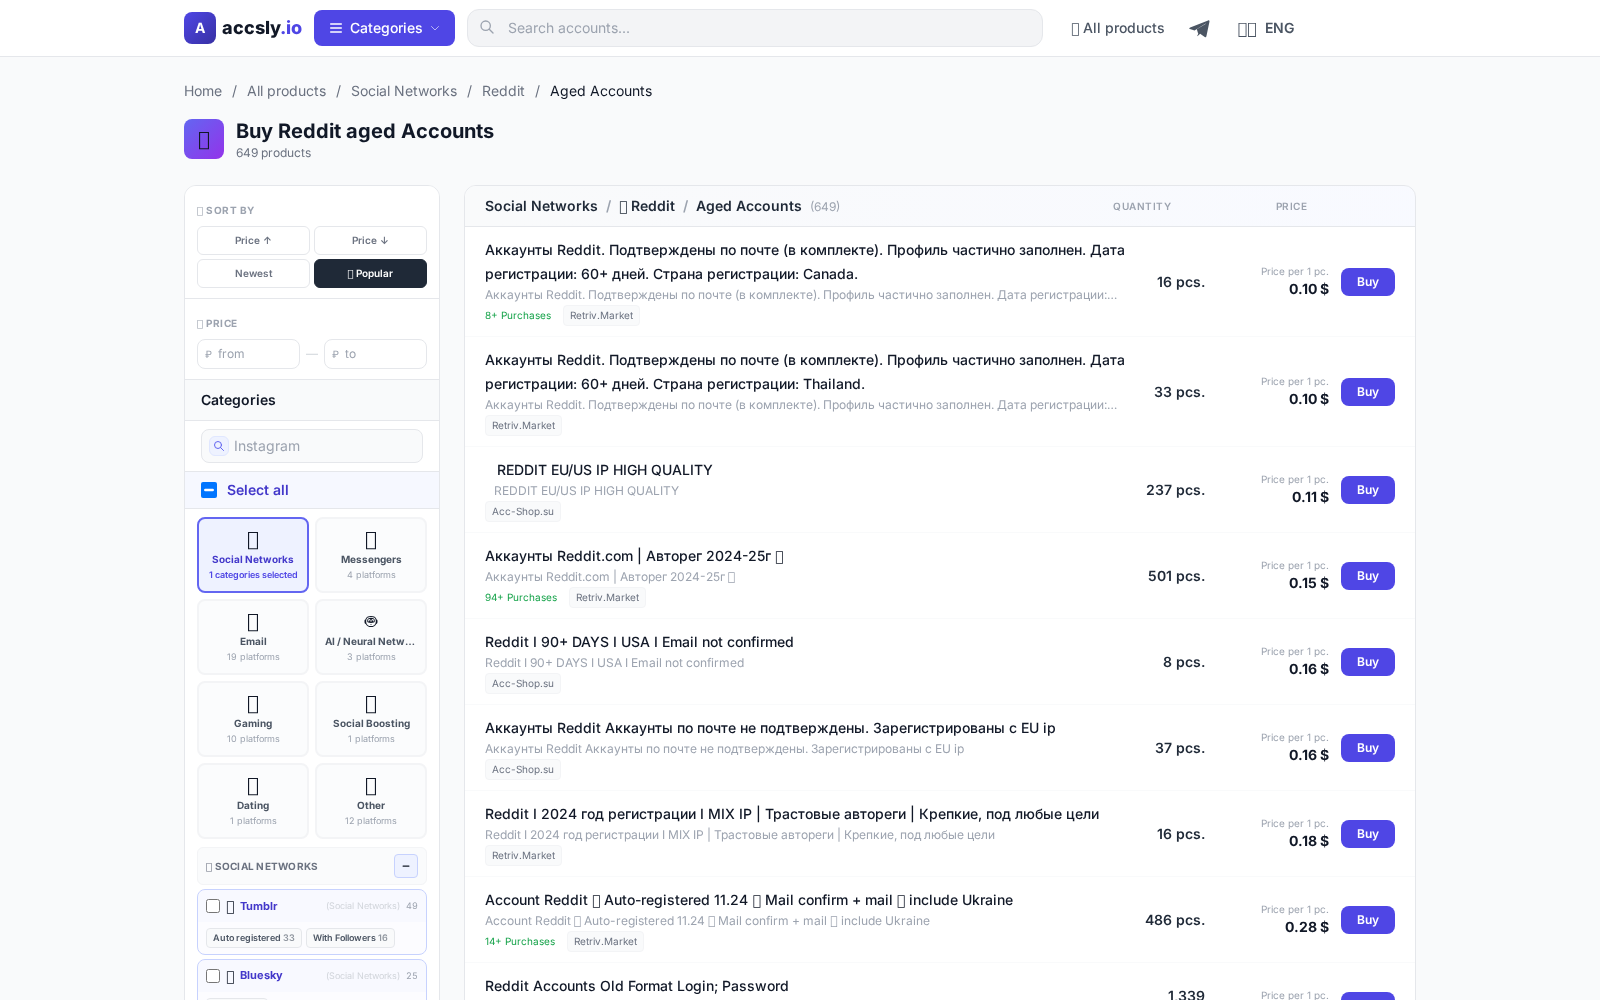Click the search magnifier icon

pos(487,28)
